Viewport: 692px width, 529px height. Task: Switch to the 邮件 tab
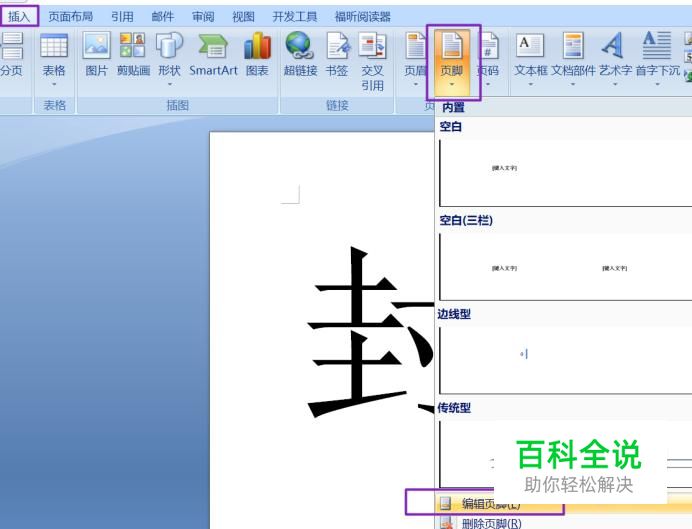pos(163,17)
